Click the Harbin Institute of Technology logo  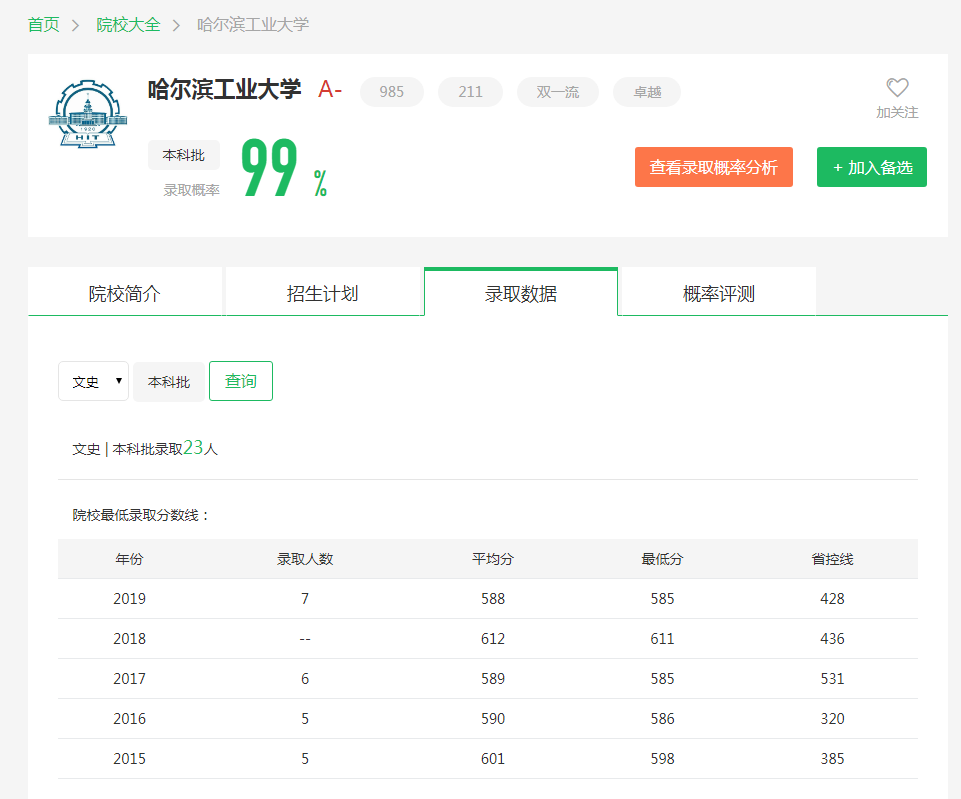coord(88,114)
